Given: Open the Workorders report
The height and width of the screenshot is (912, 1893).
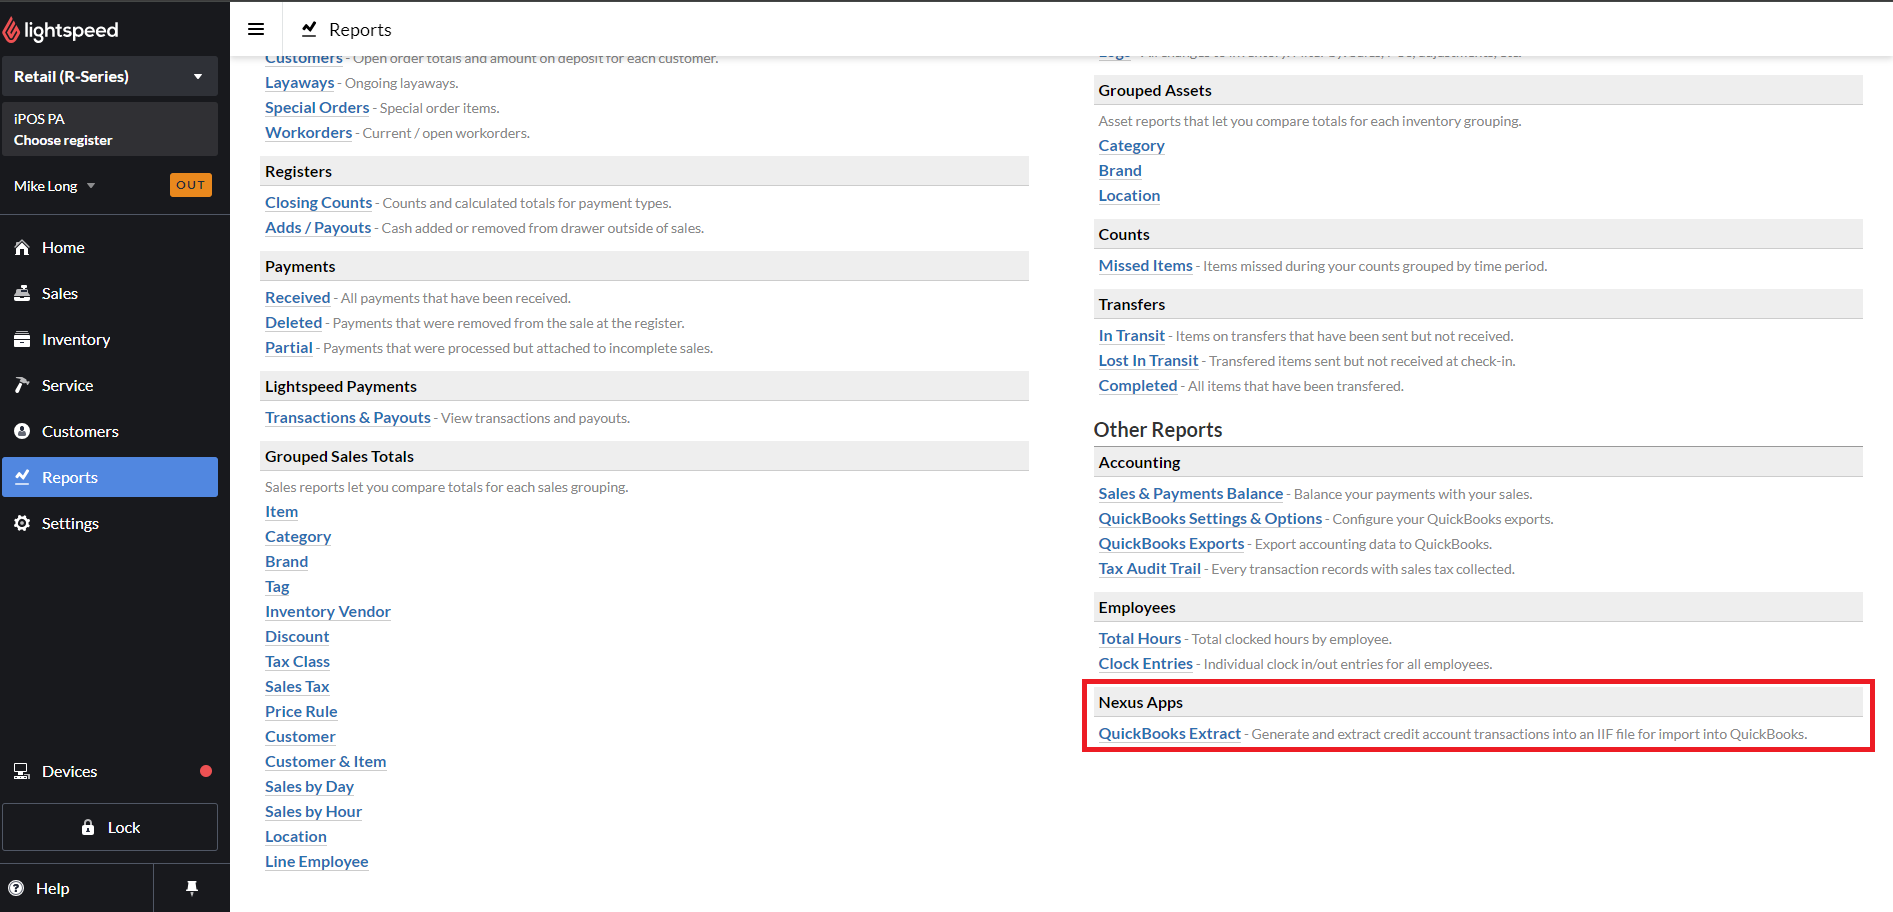Looking at the screenshot, I should click(x=309, y=133).
